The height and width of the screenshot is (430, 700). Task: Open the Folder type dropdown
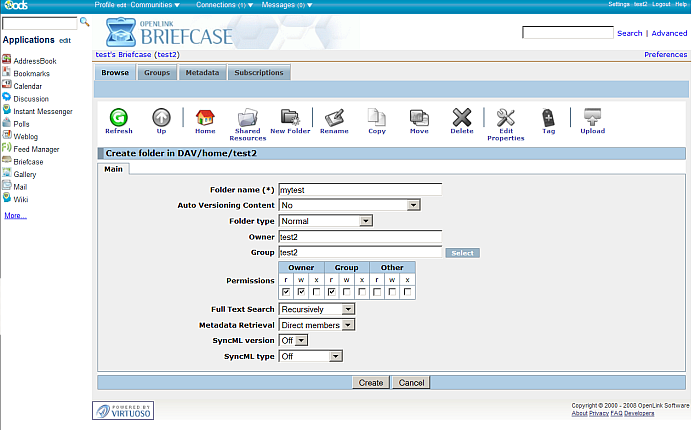[326, 221]
